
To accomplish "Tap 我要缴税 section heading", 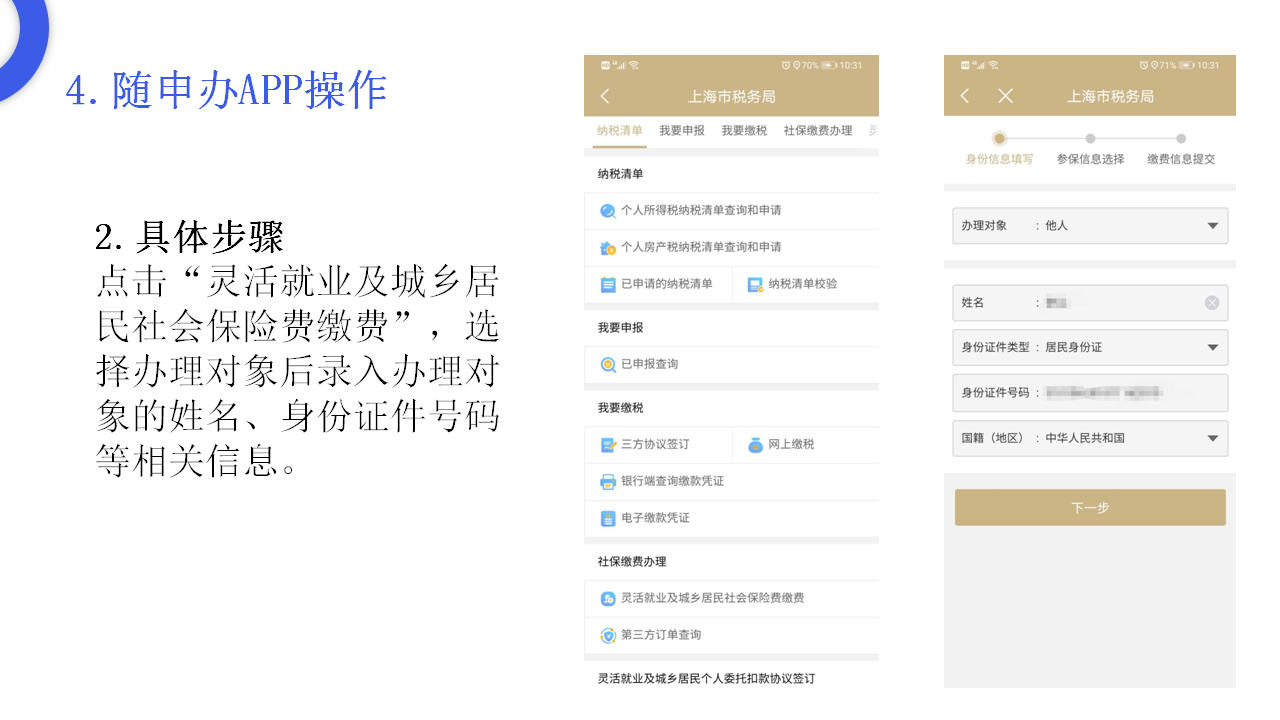I will point(621,408).
